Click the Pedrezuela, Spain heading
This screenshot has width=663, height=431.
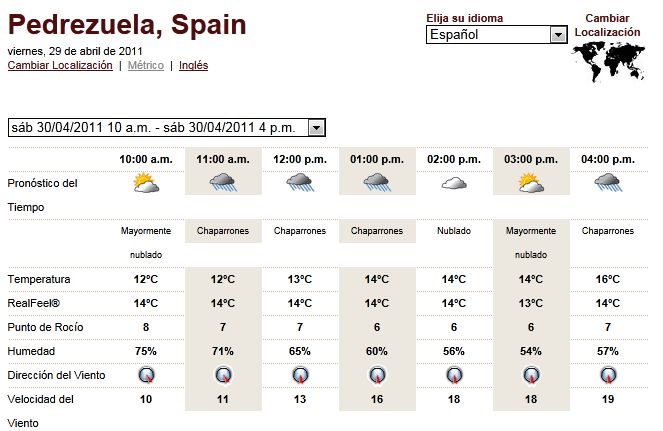click(127, 24)
